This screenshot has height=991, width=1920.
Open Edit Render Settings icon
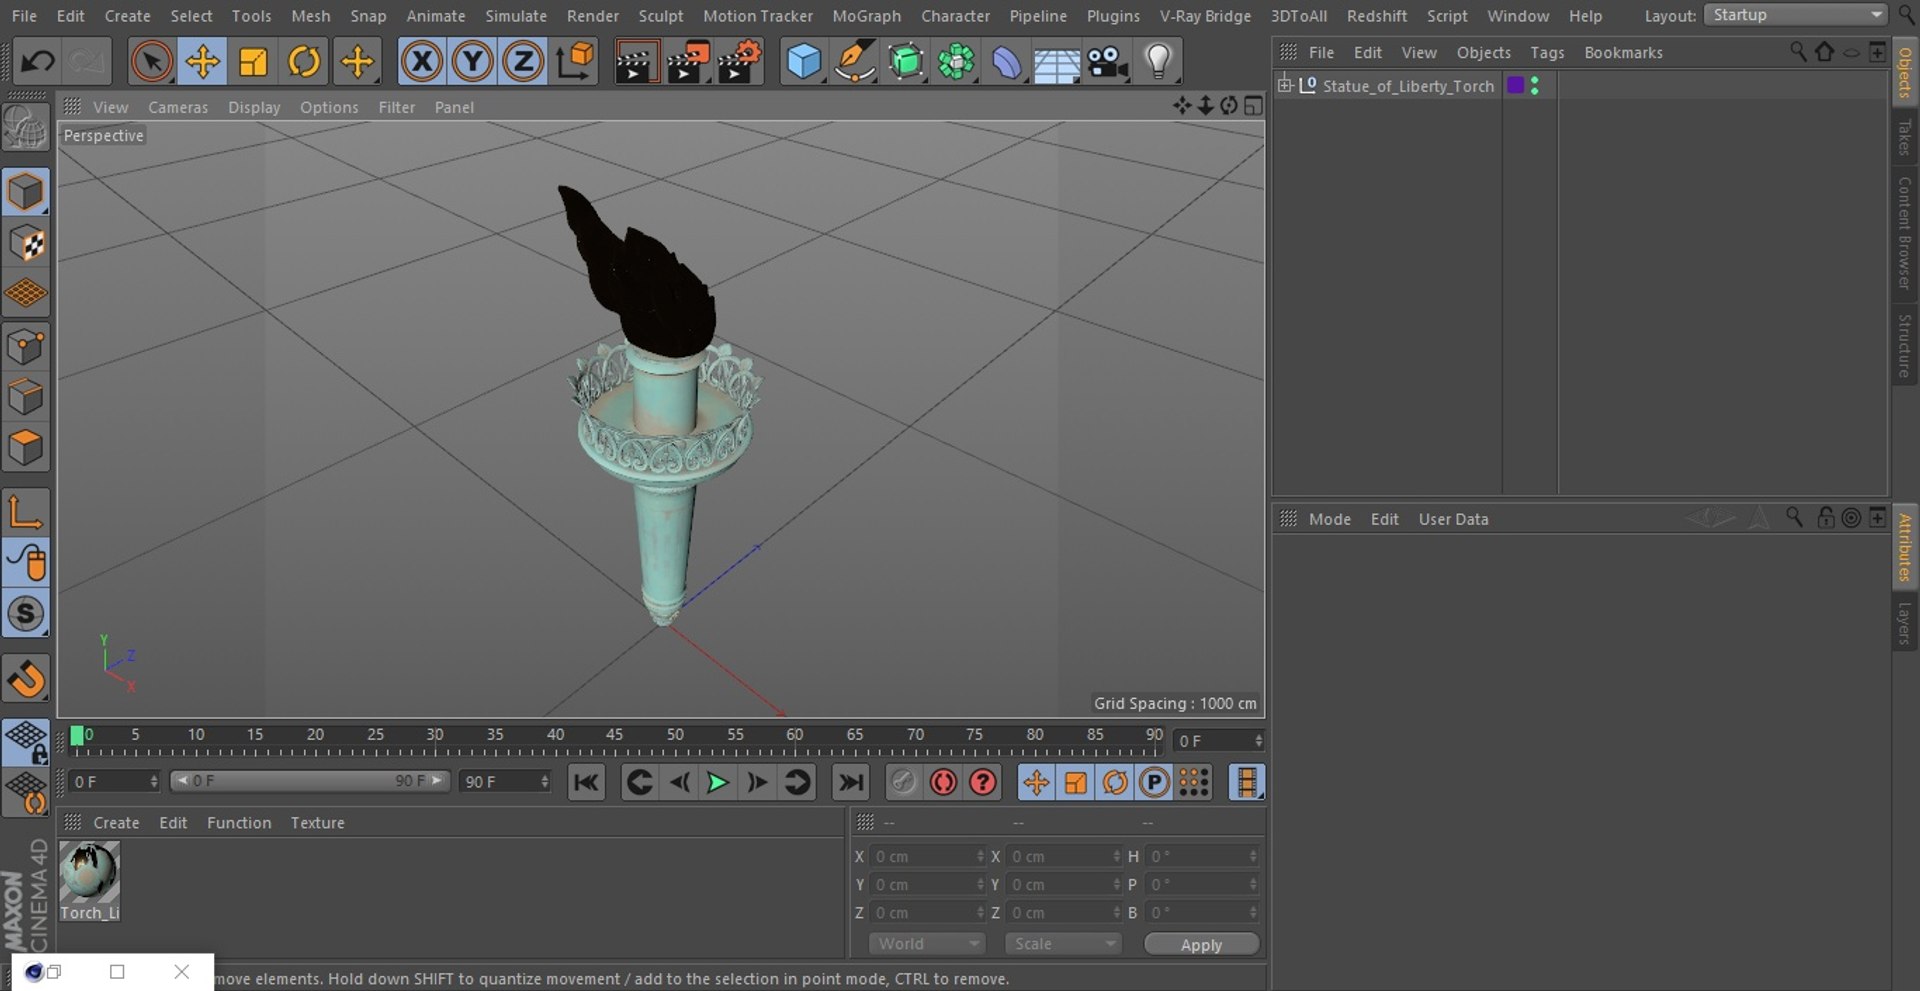(x=739, y=62)
